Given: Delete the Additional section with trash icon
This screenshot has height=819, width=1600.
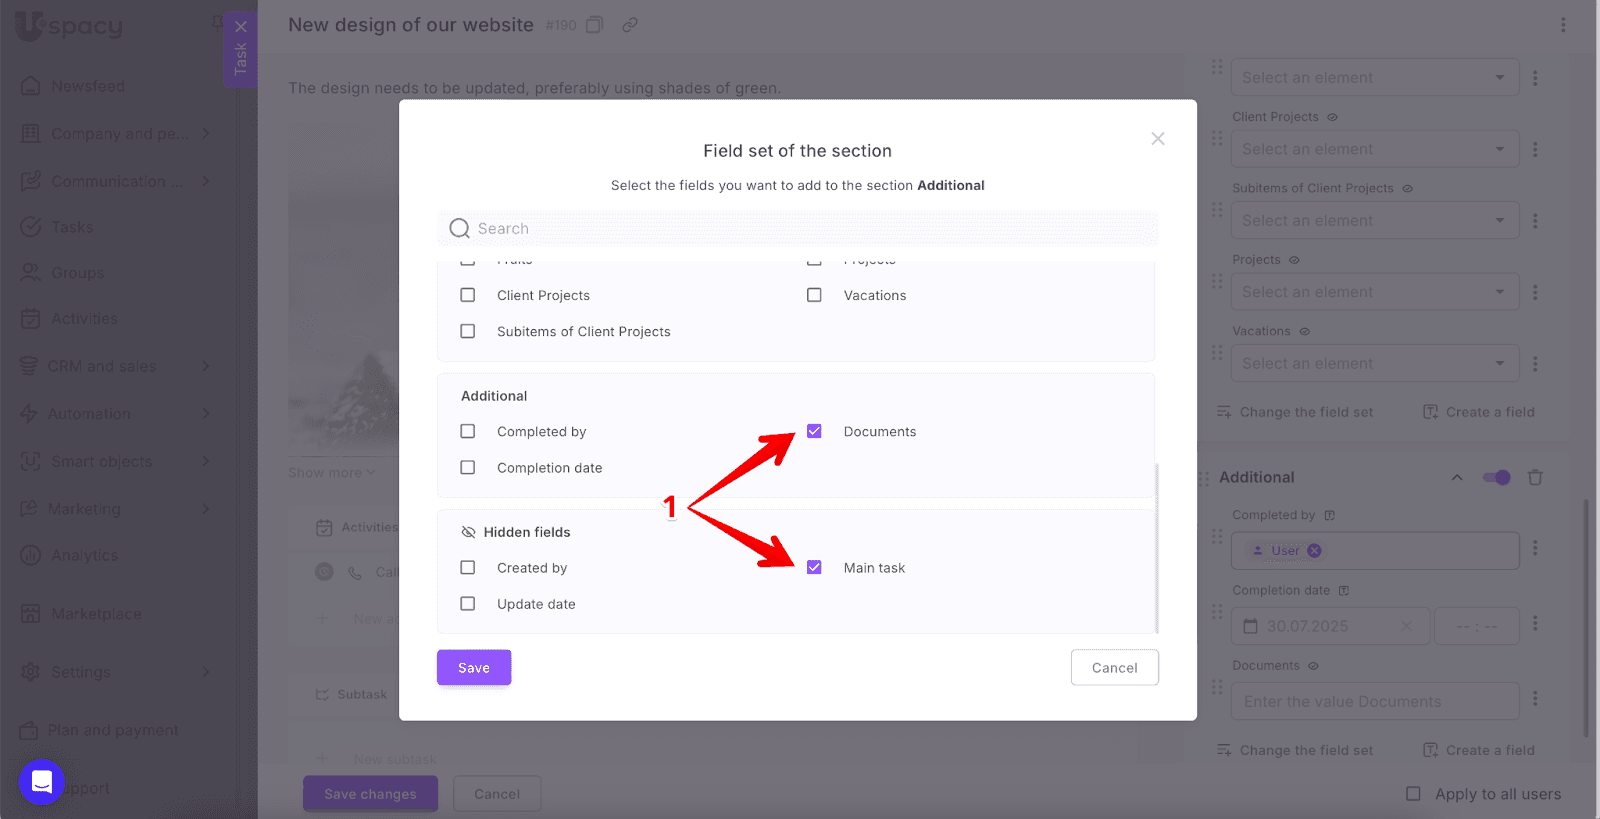Looking at the screenshot, I should pos(1535,478).
